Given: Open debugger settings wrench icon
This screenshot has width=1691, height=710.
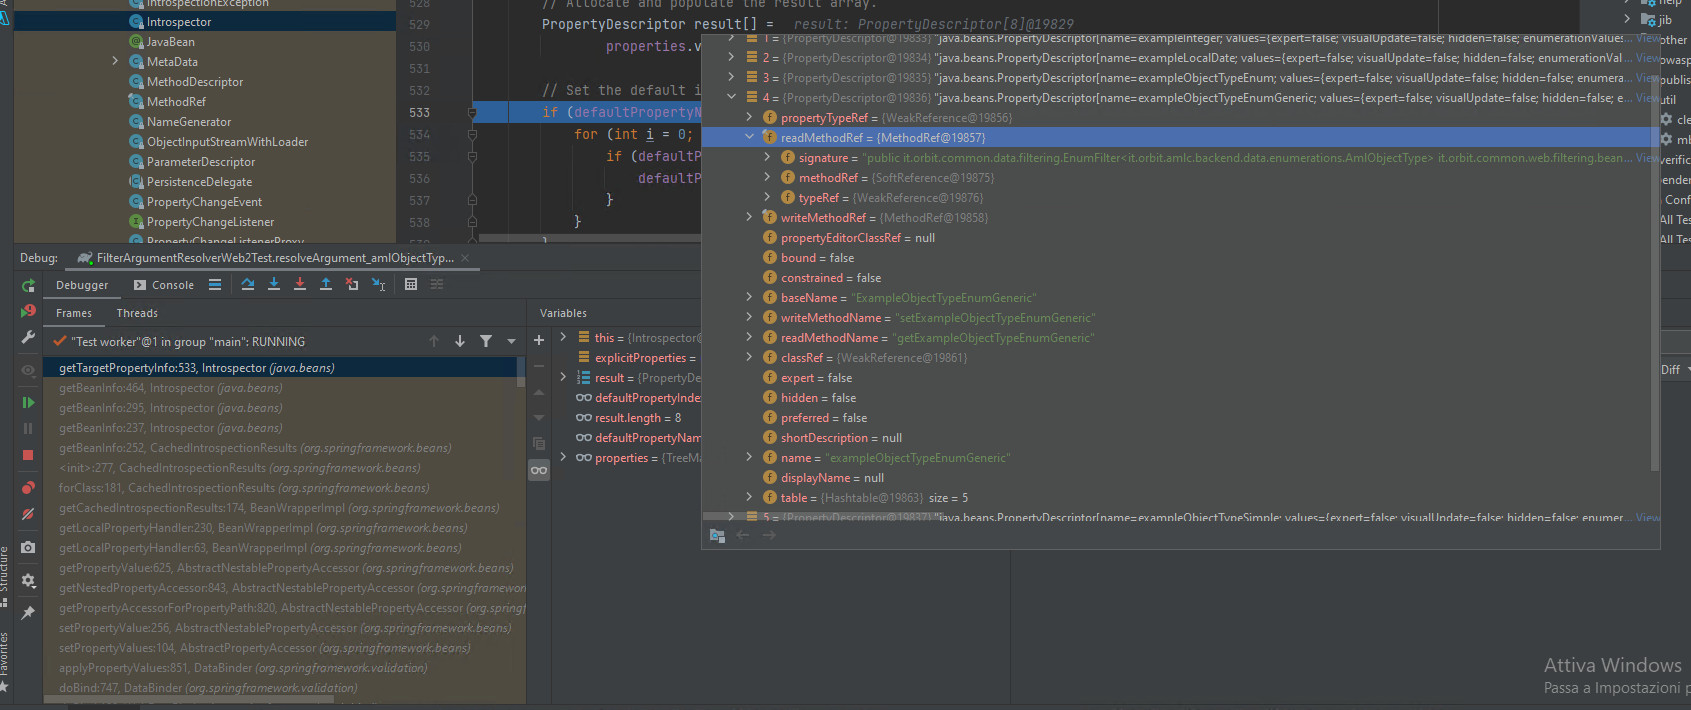Looking at the screenshot, I should tap(28, 338).
